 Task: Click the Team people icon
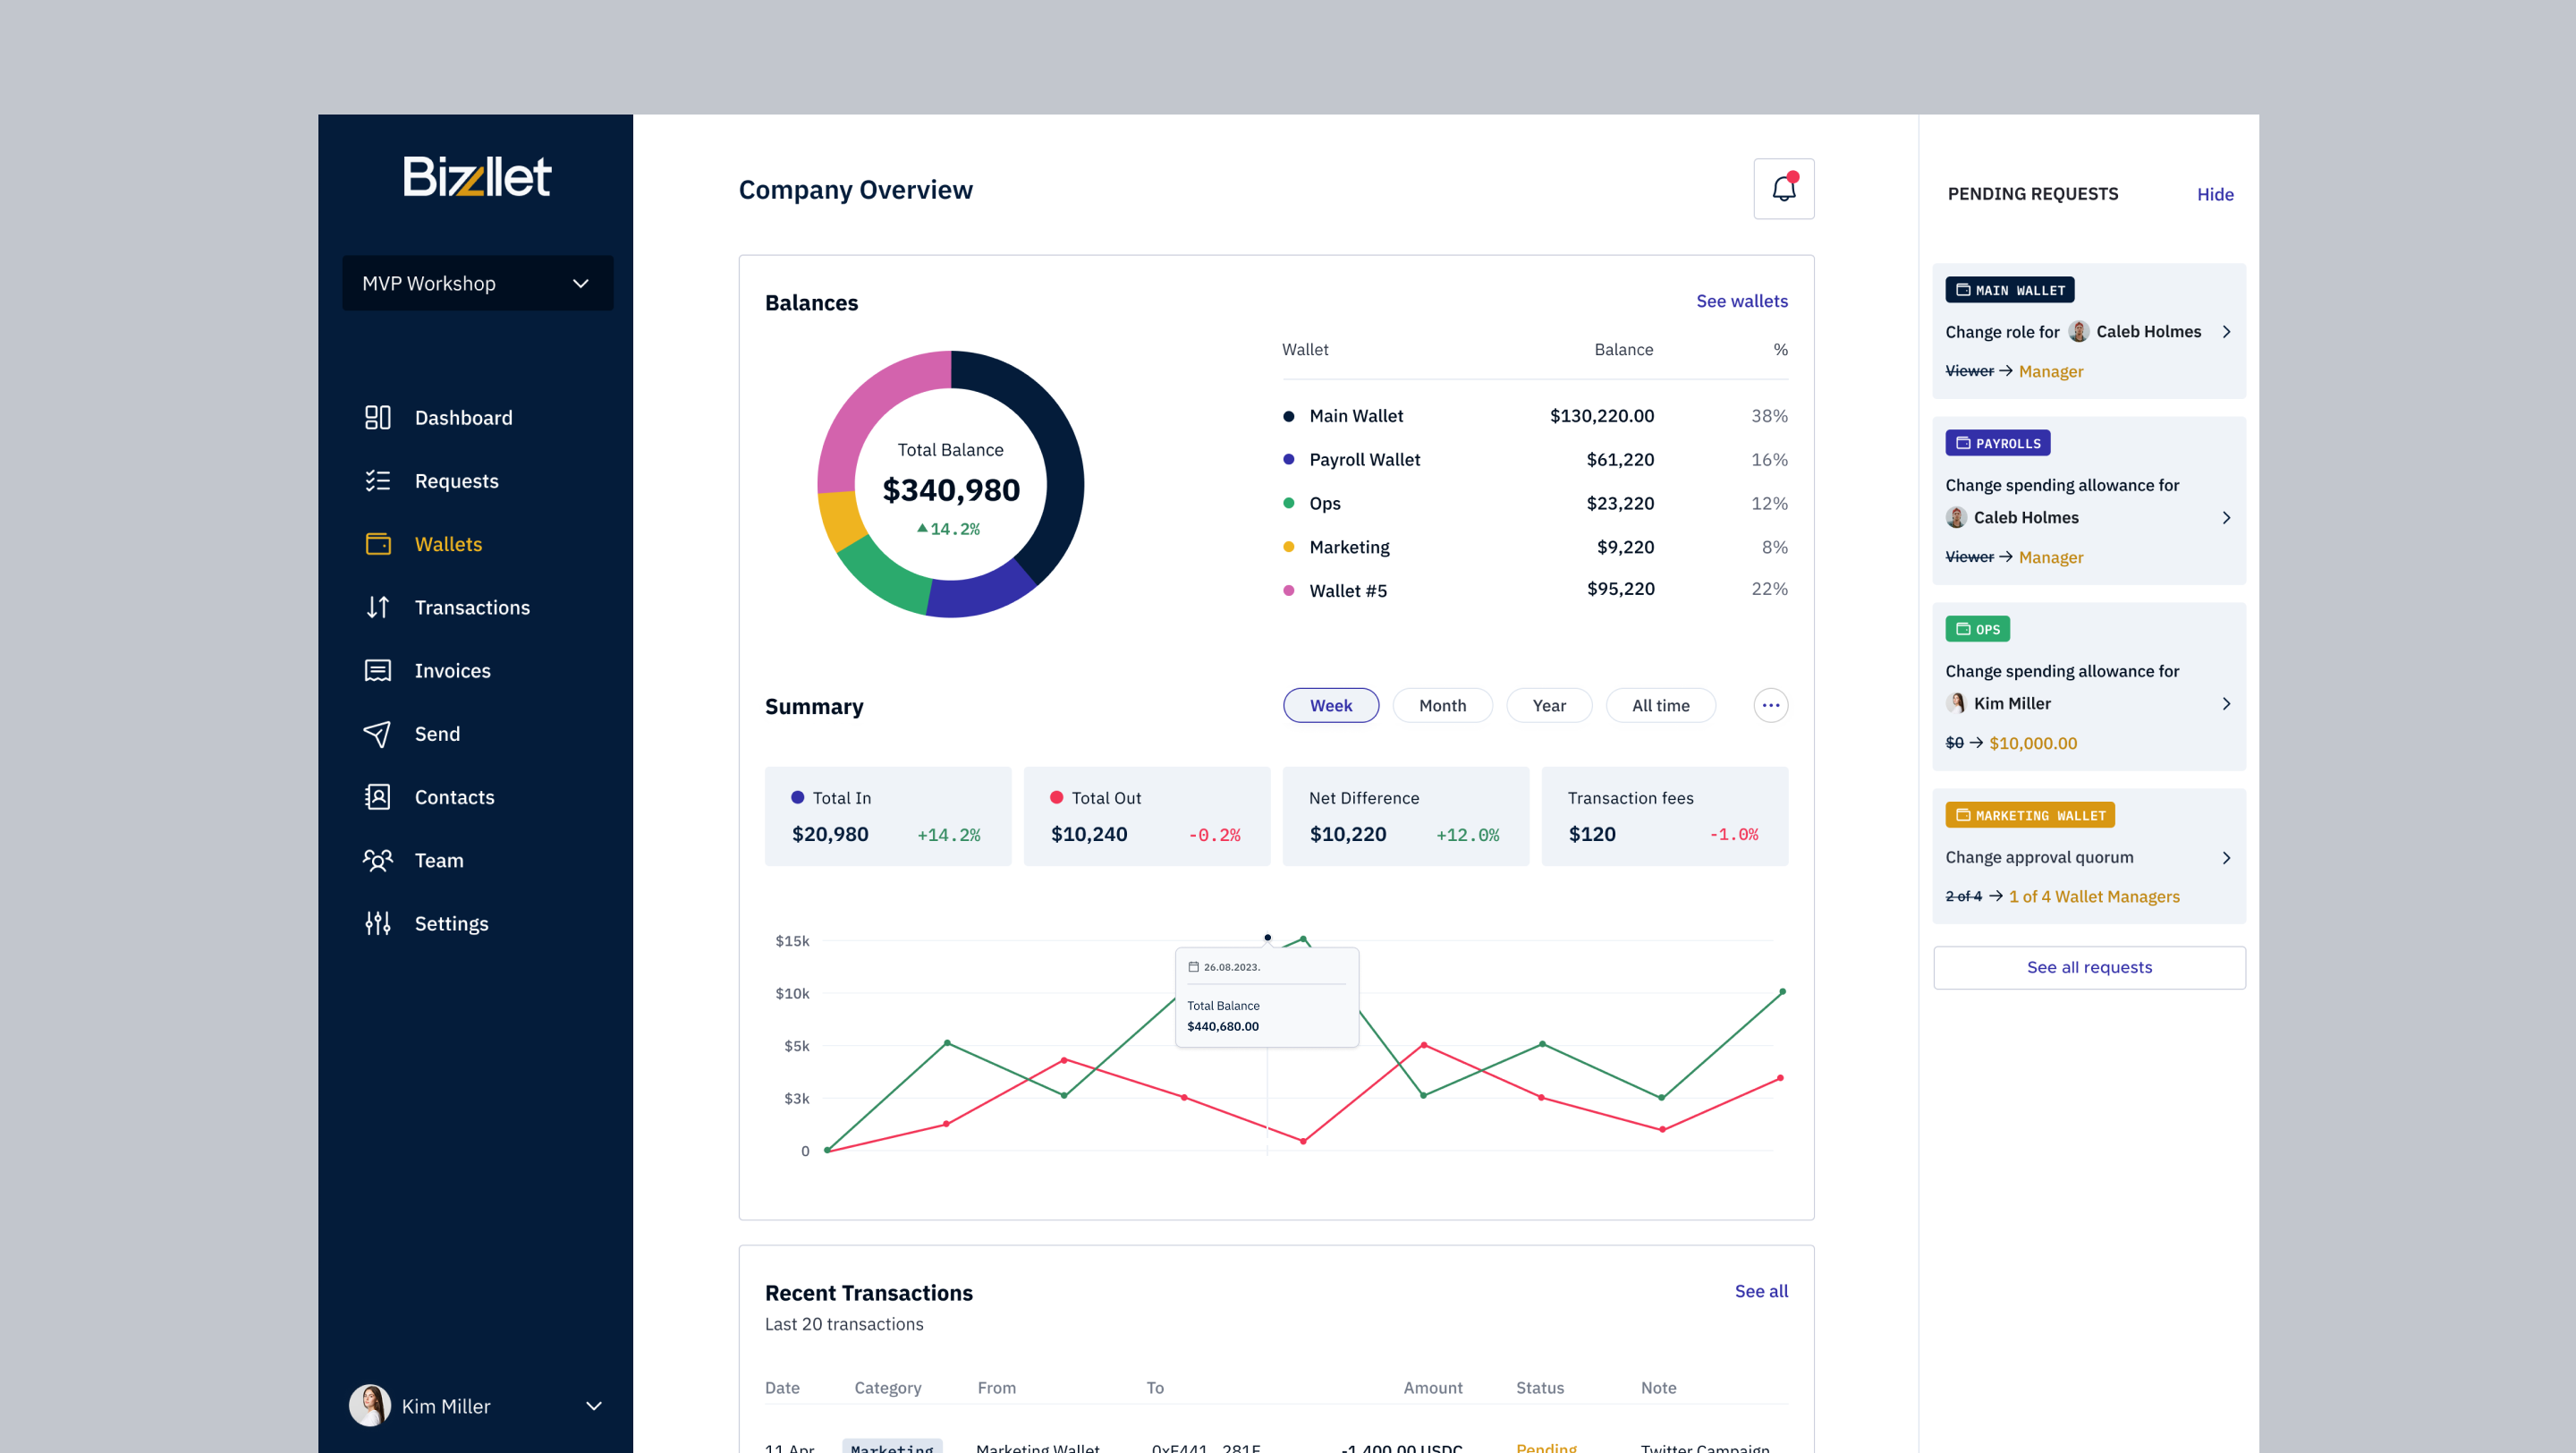pos(377,859)
